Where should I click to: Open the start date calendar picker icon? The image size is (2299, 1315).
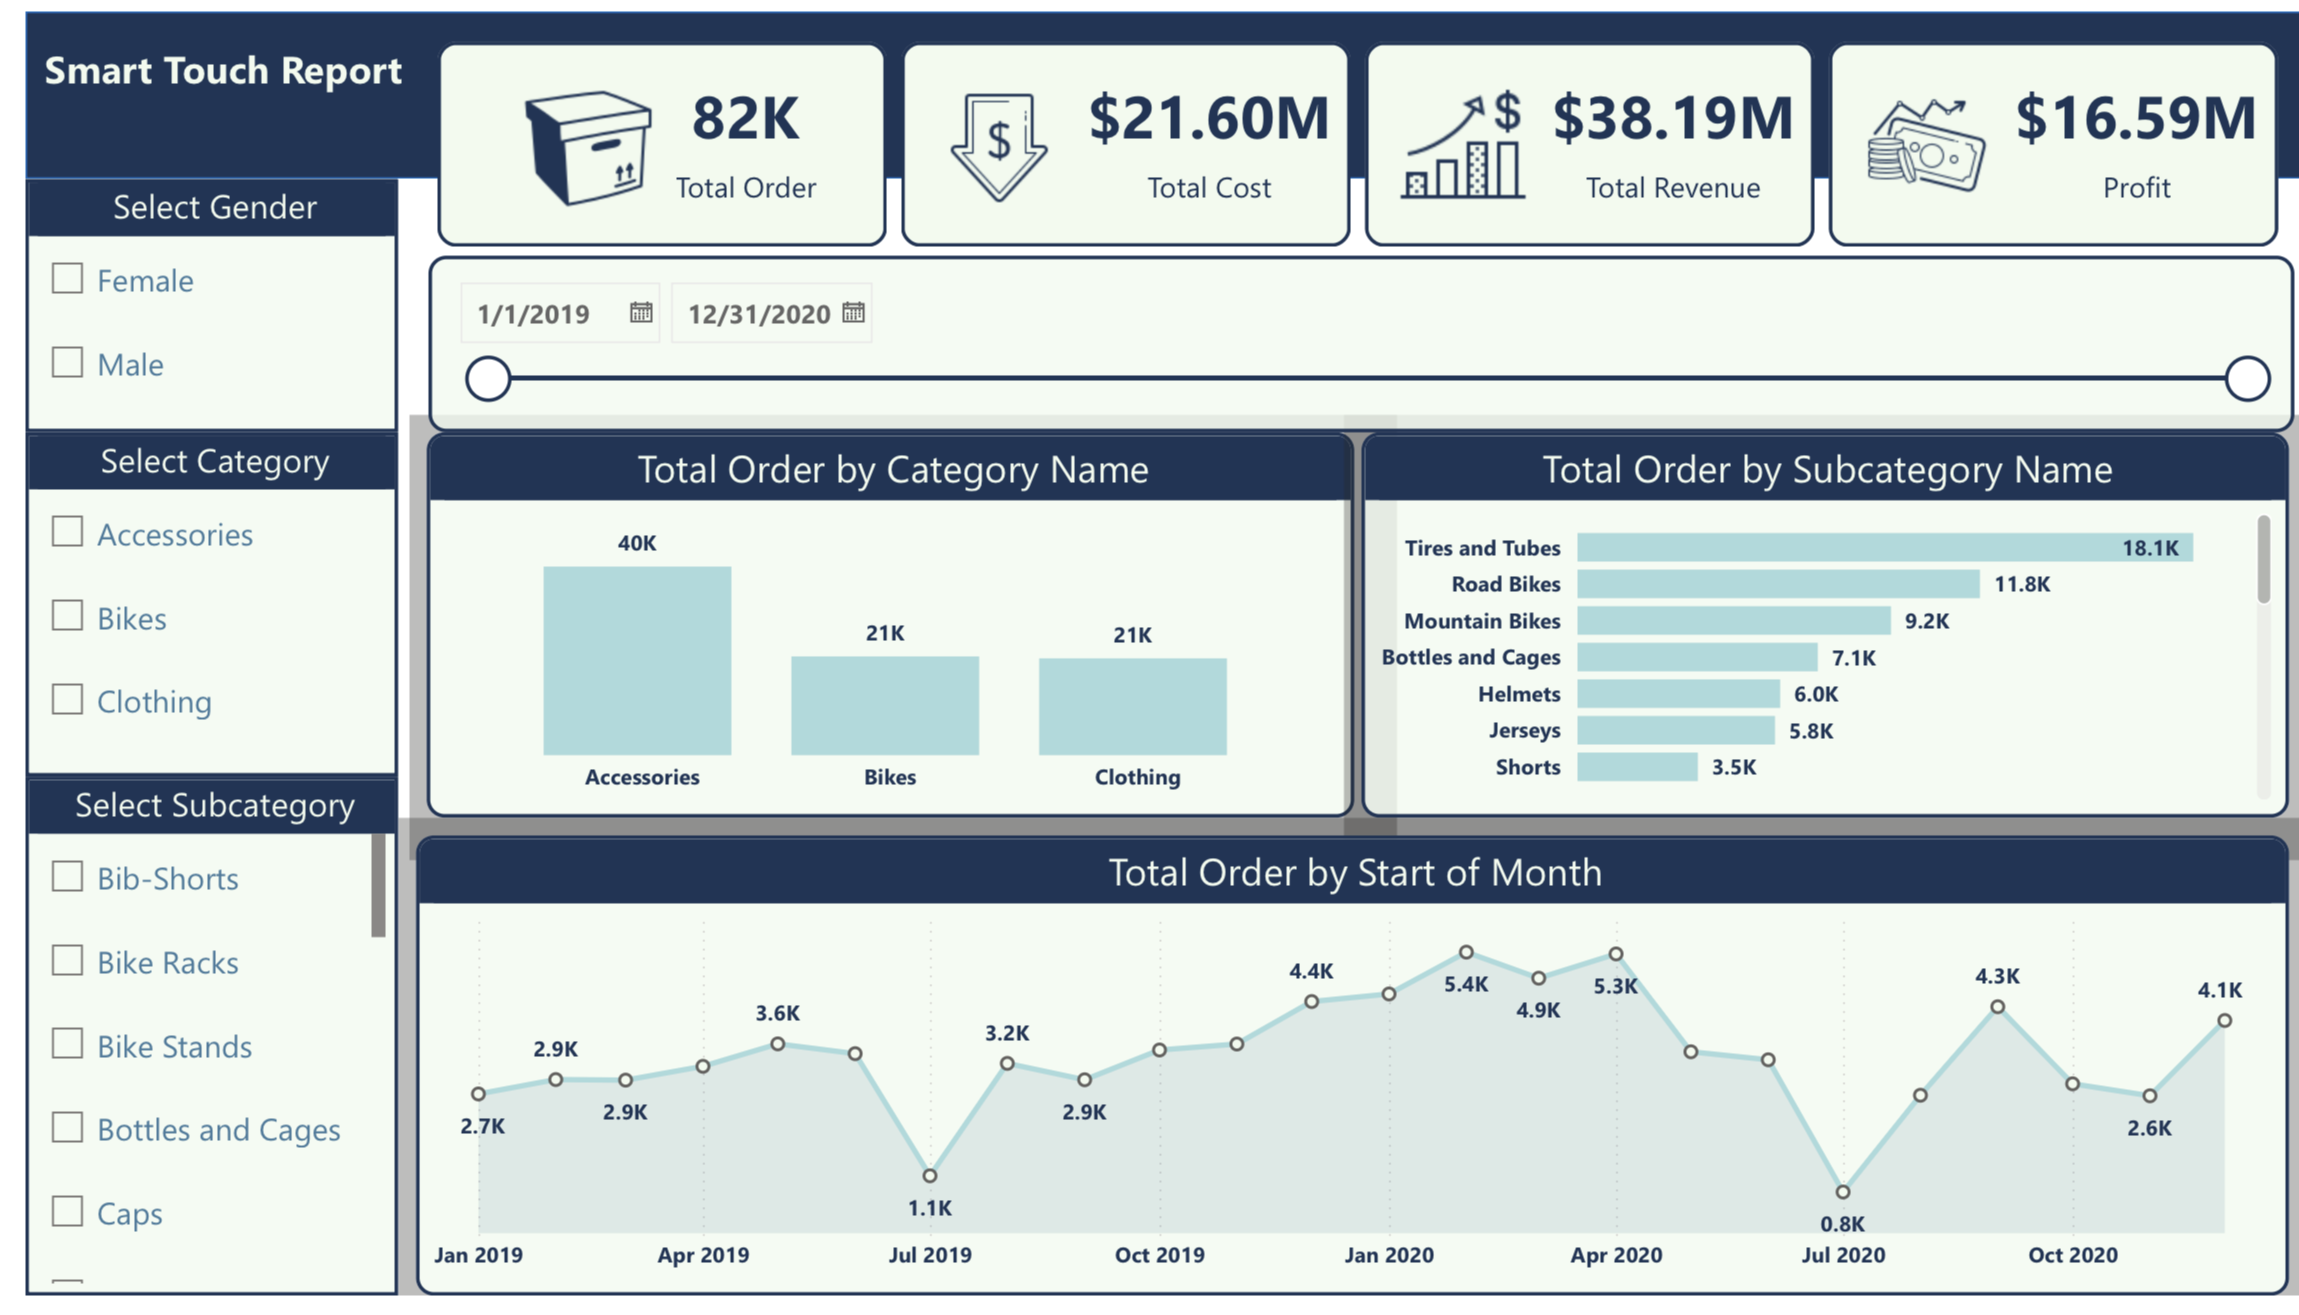point(641,313)
